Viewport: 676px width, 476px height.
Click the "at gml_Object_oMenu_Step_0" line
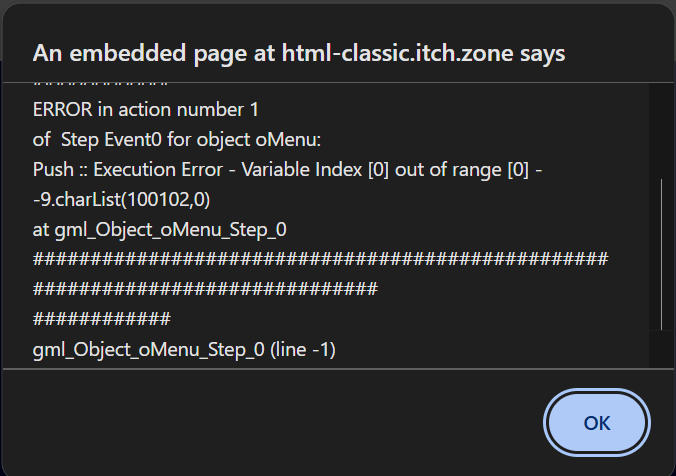(x=160, y=230)
